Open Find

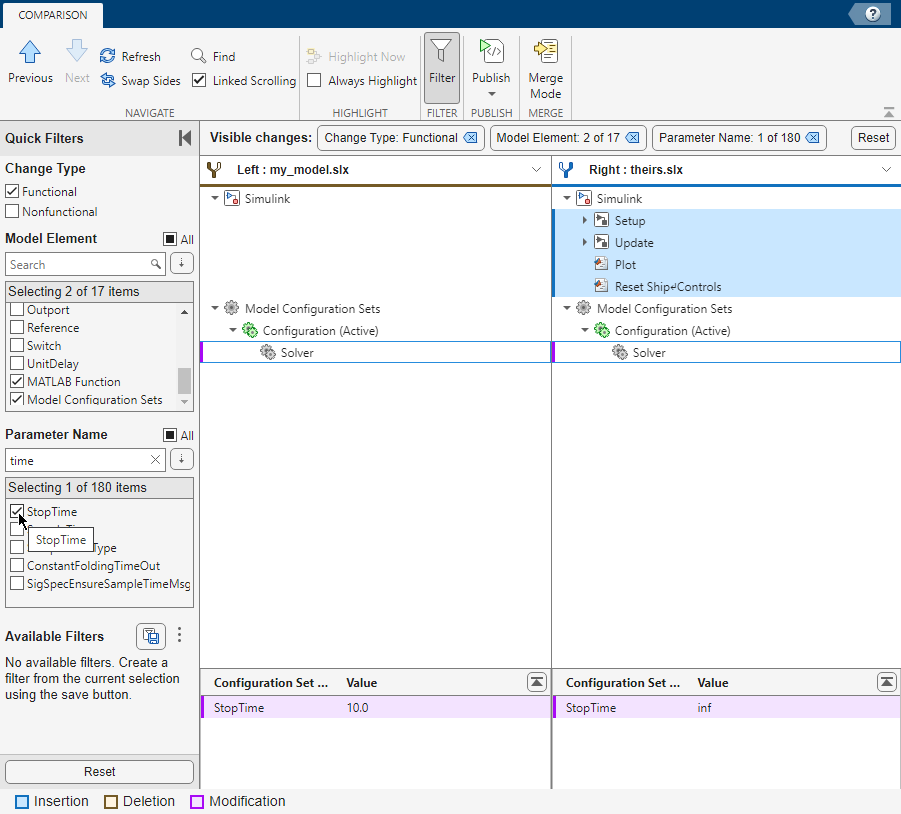[197, 56]
